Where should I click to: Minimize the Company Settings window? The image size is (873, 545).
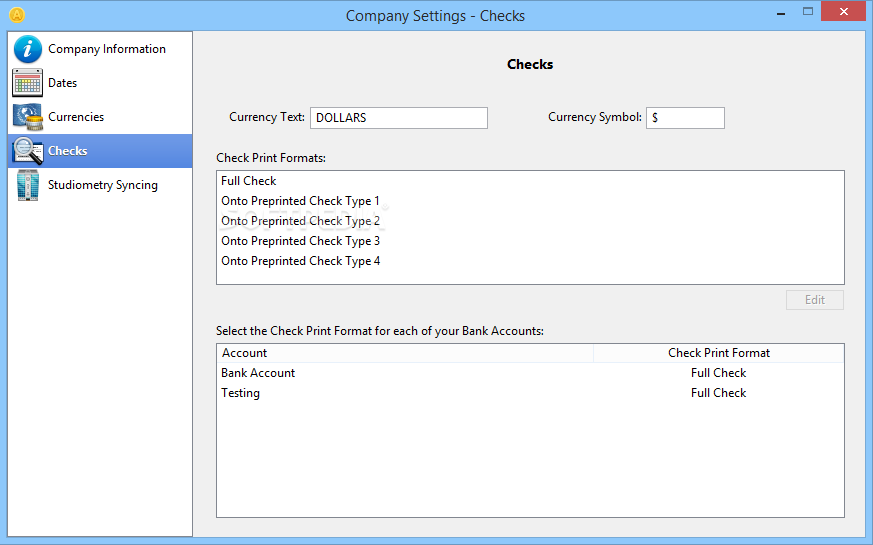781,12
